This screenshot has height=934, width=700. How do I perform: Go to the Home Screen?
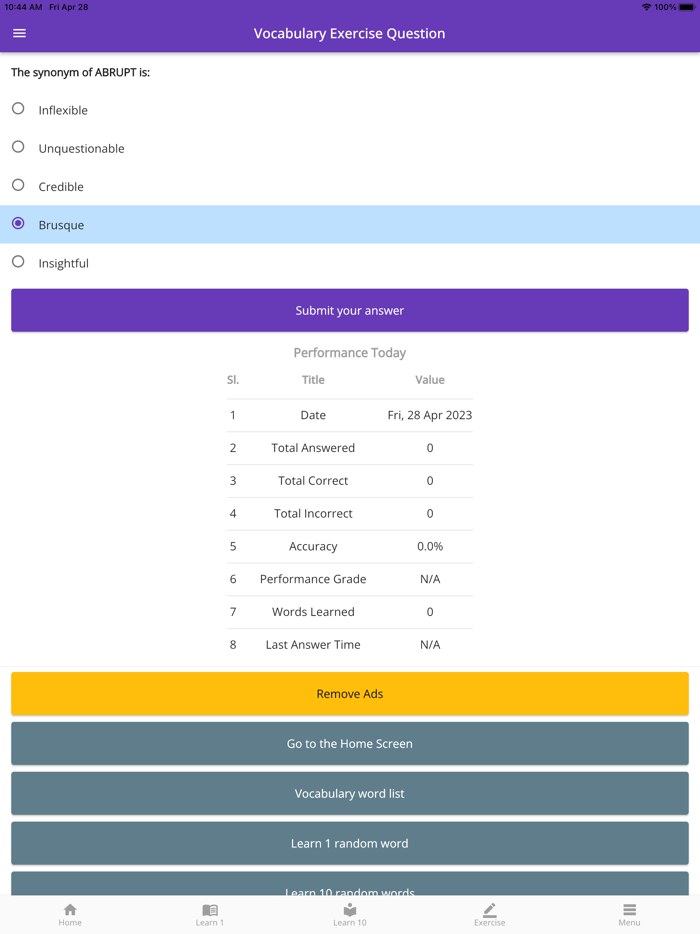(x=349, y=743)
